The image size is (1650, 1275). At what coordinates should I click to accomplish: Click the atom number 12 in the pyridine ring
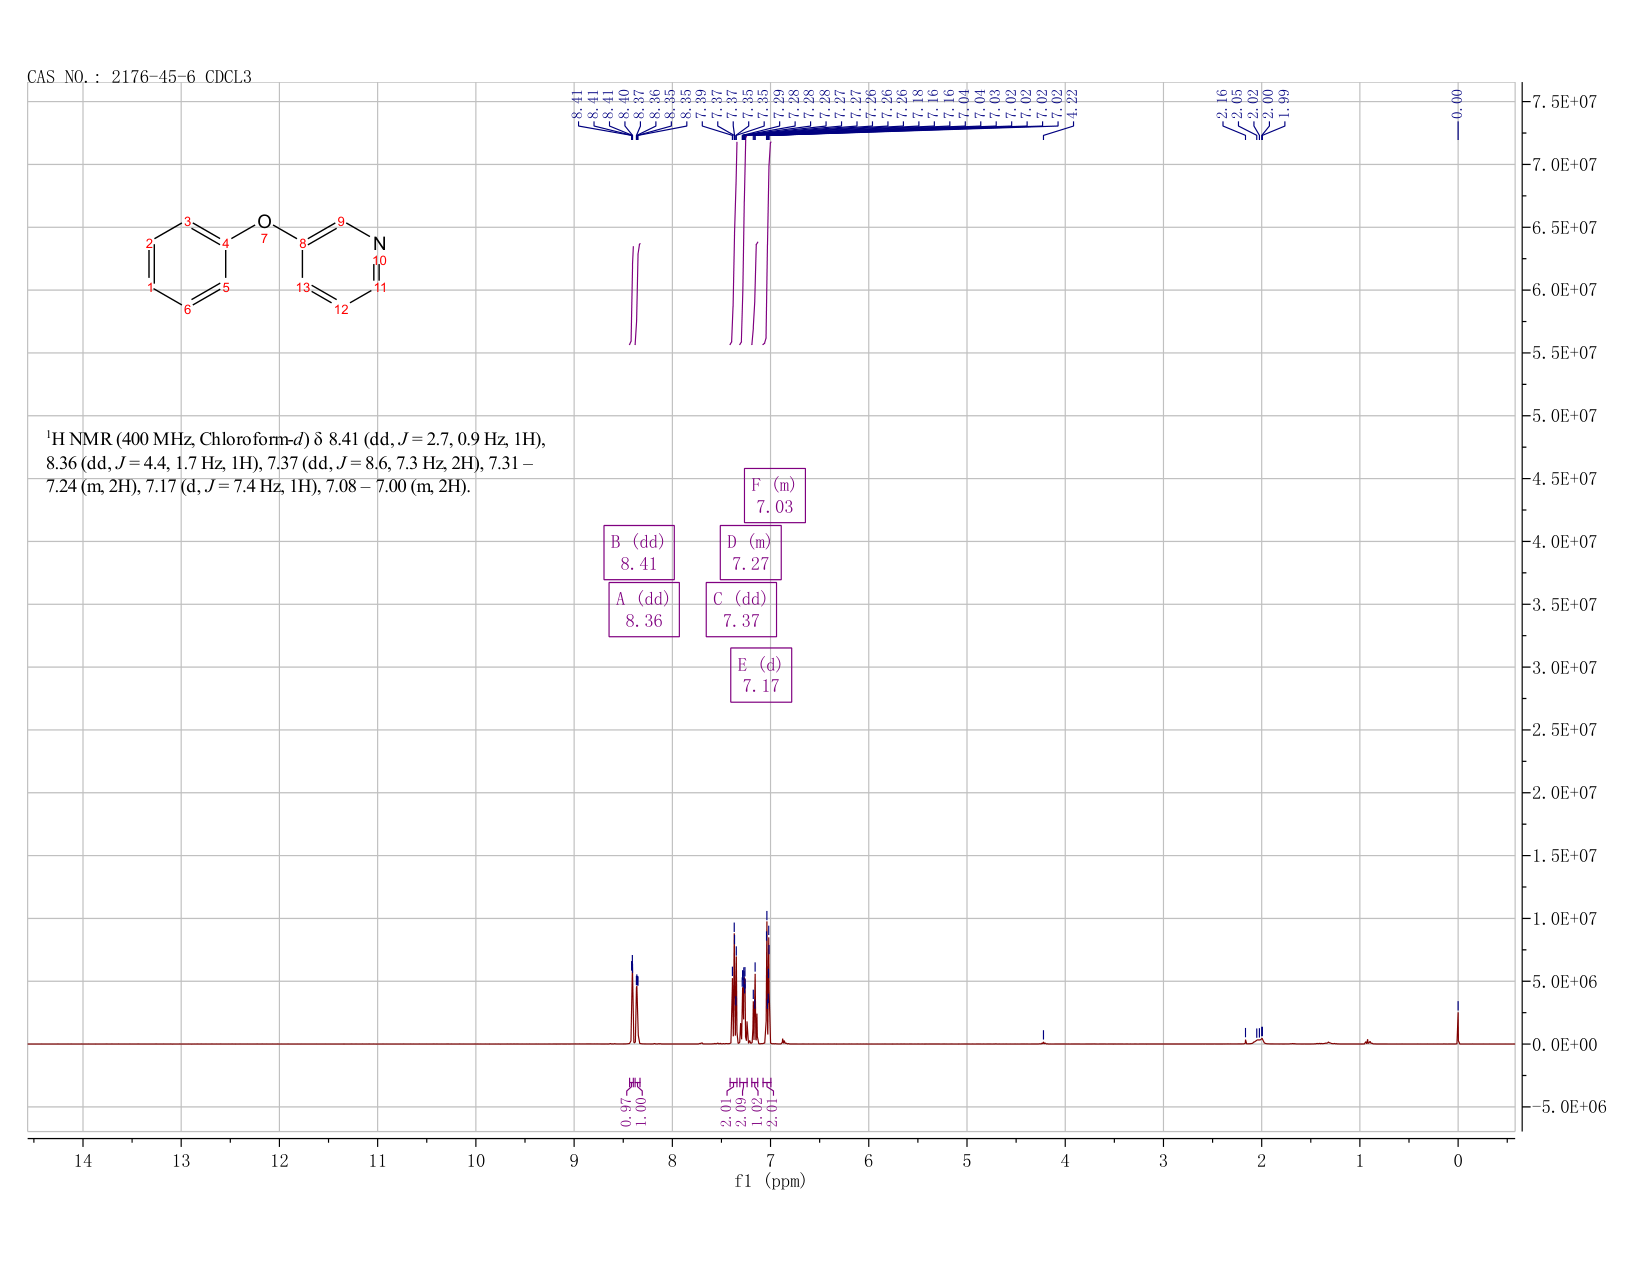[x=341, y=310]
